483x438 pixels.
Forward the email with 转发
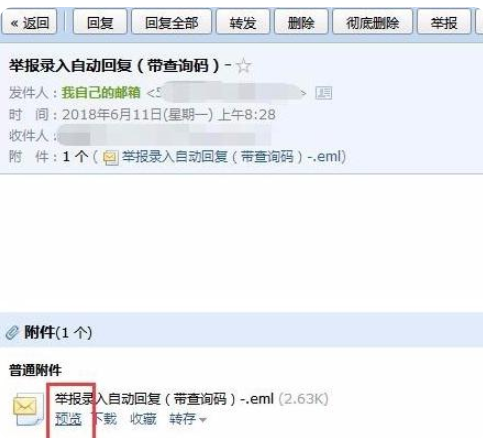pyautogui.click(x=243, y=23)
